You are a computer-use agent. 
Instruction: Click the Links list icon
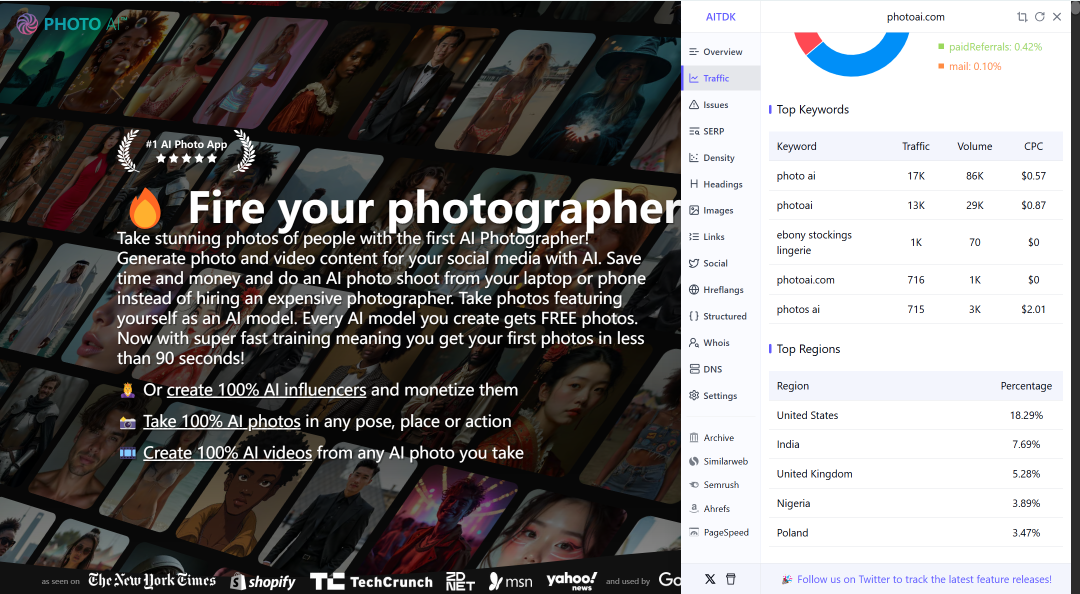point(694,236)
